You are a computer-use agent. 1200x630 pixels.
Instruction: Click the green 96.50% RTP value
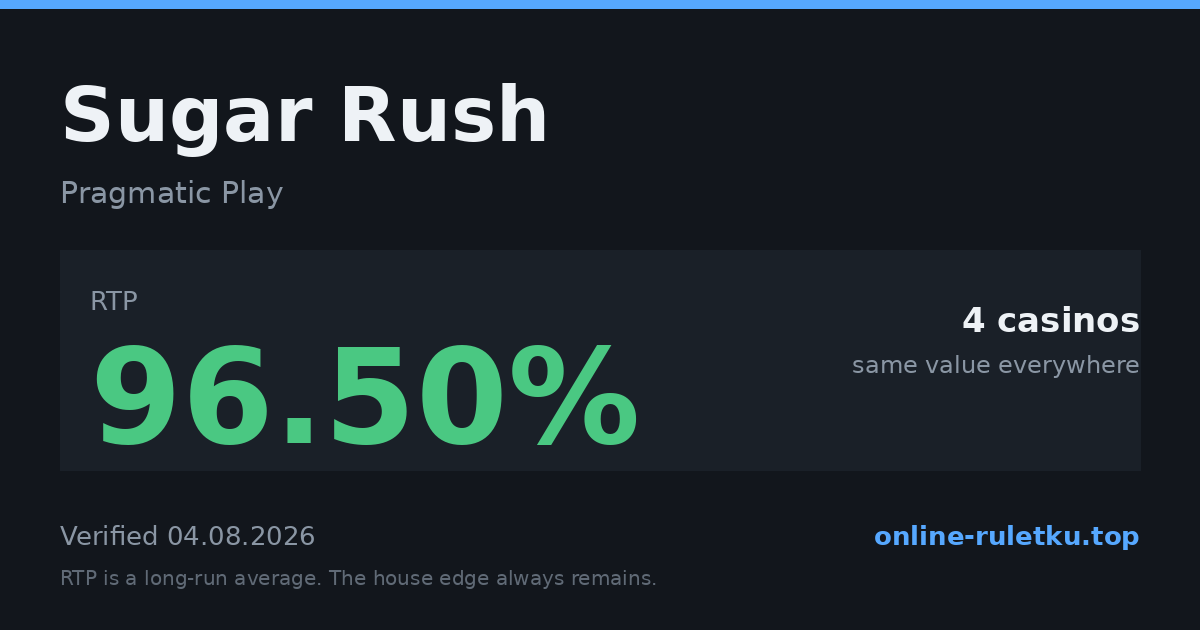click(365, 398)
